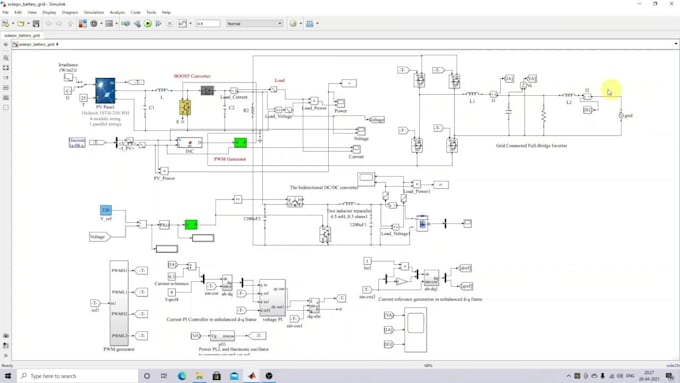Click the Windows Start button

[8, 376]
